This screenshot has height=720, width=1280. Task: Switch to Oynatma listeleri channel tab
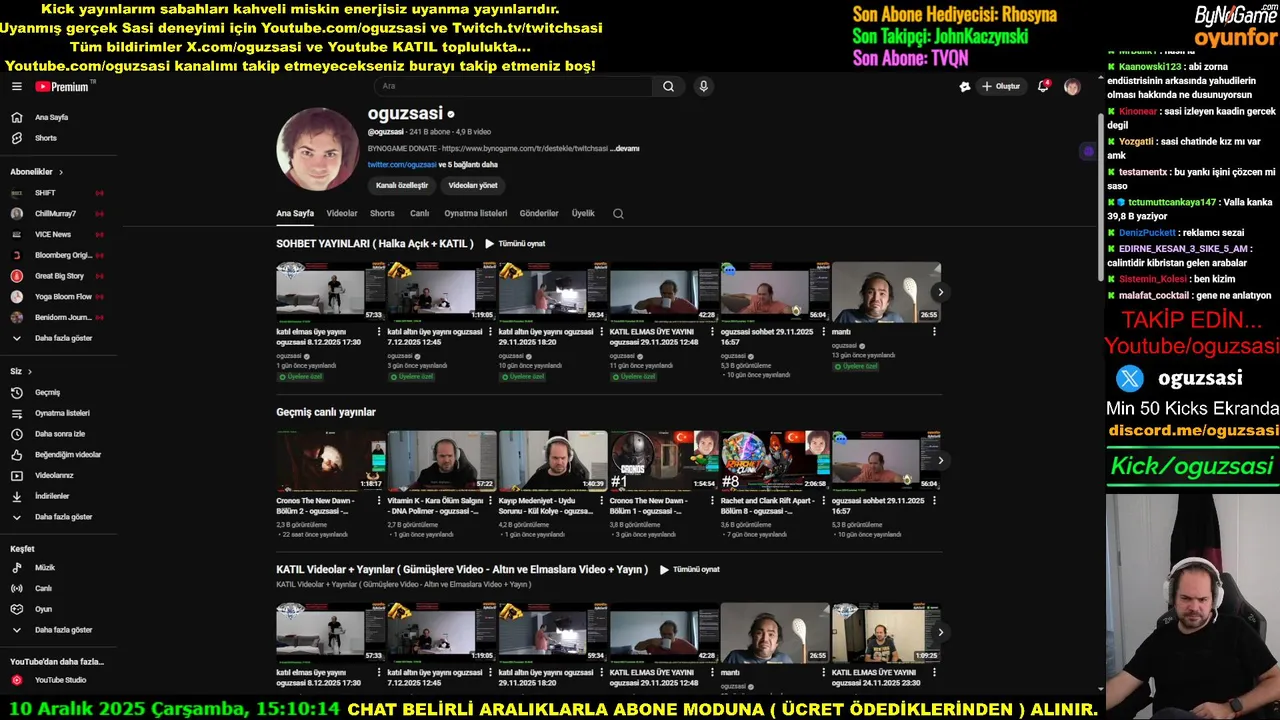click(476, 213)
